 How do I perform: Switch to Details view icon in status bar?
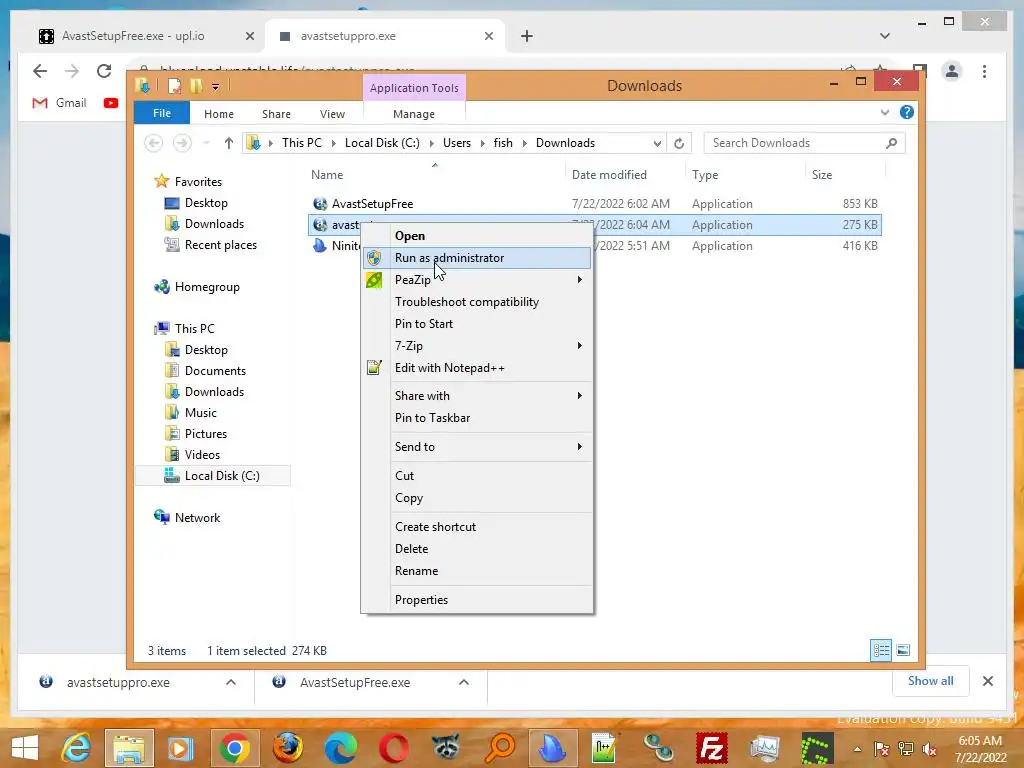881,650
